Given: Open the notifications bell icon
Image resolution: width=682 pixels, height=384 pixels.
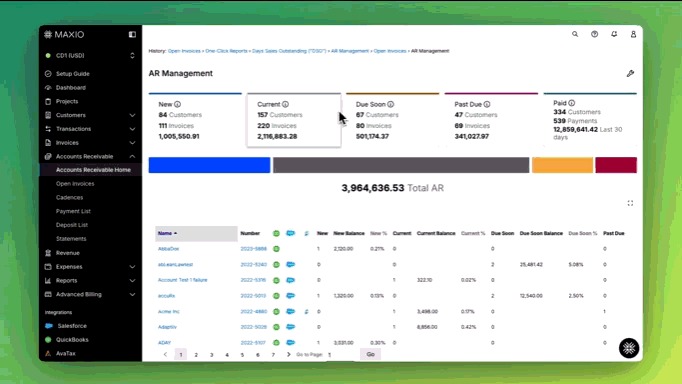Looking at the screenshot, I should (x=614, y=34).
